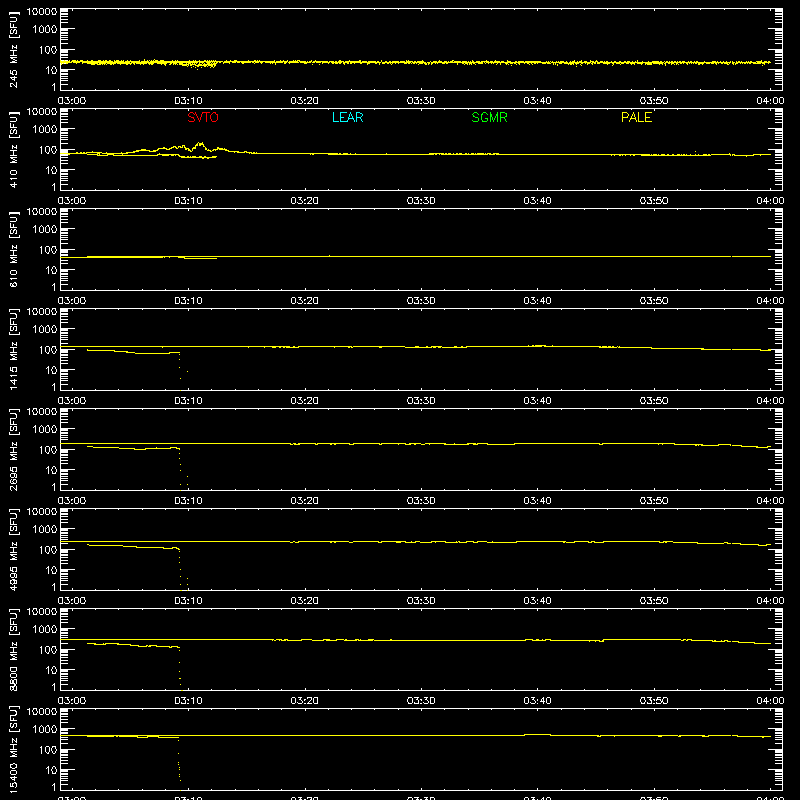800x800 pixels.
Task: Click the 04:00 tick under 8800 MHz plot
Action: [770, 701]
